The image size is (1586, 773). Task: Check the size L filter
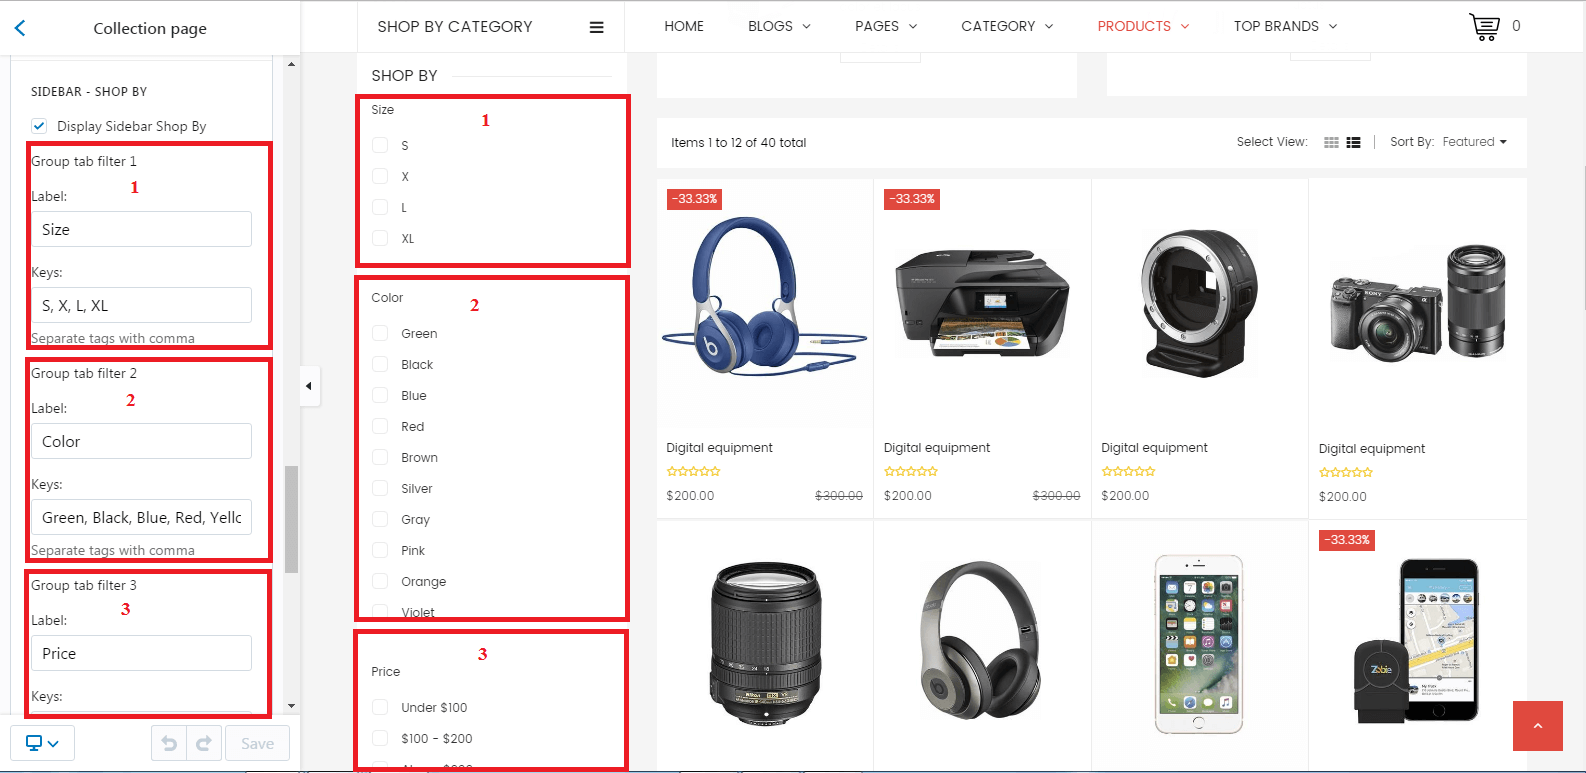(380, 207)
